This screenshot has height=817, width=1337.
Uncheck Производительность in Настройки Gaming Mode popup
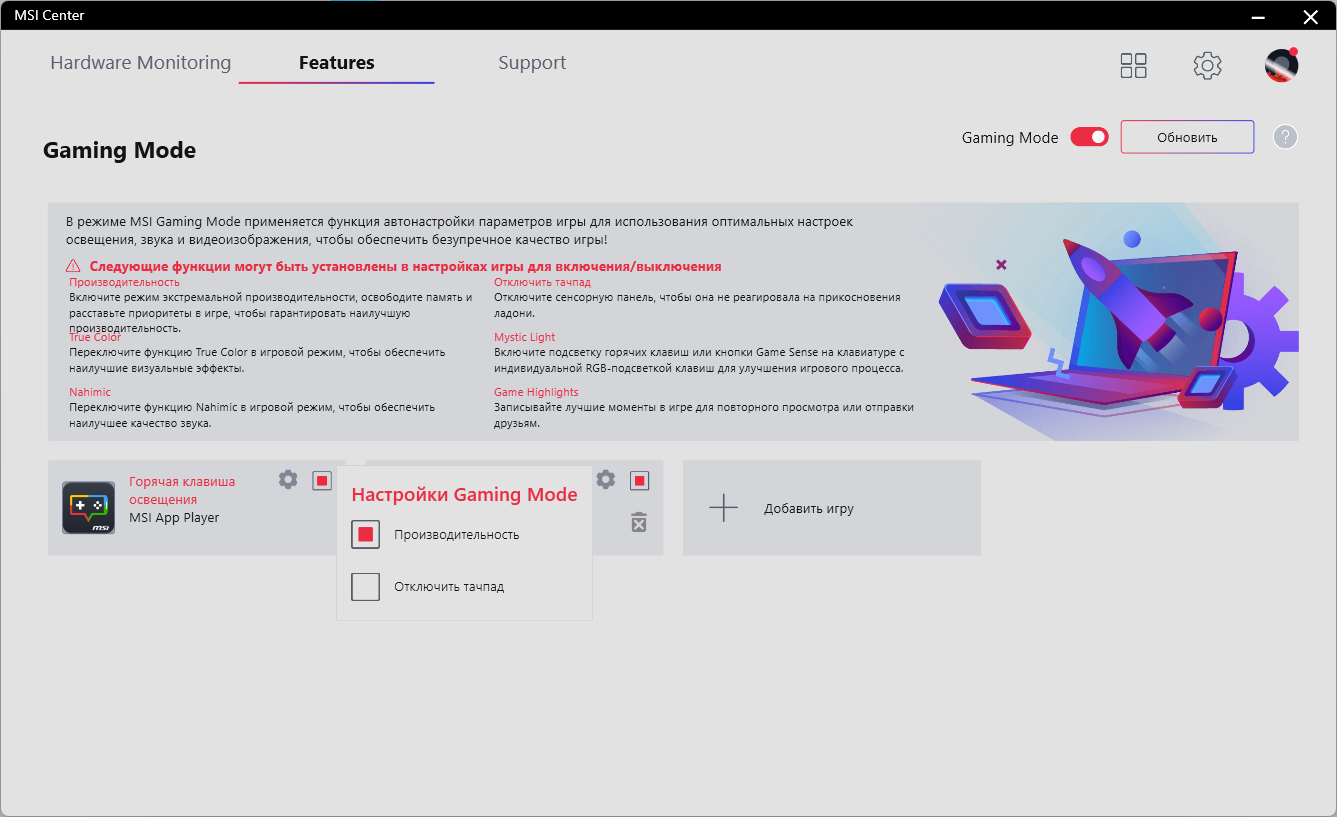coord(366,535)
